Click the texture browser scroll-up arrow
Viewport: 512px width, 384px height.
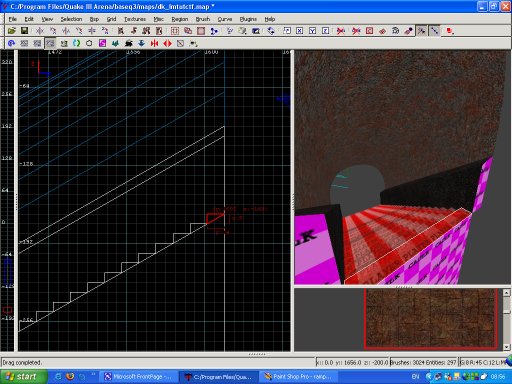[507, 293]
